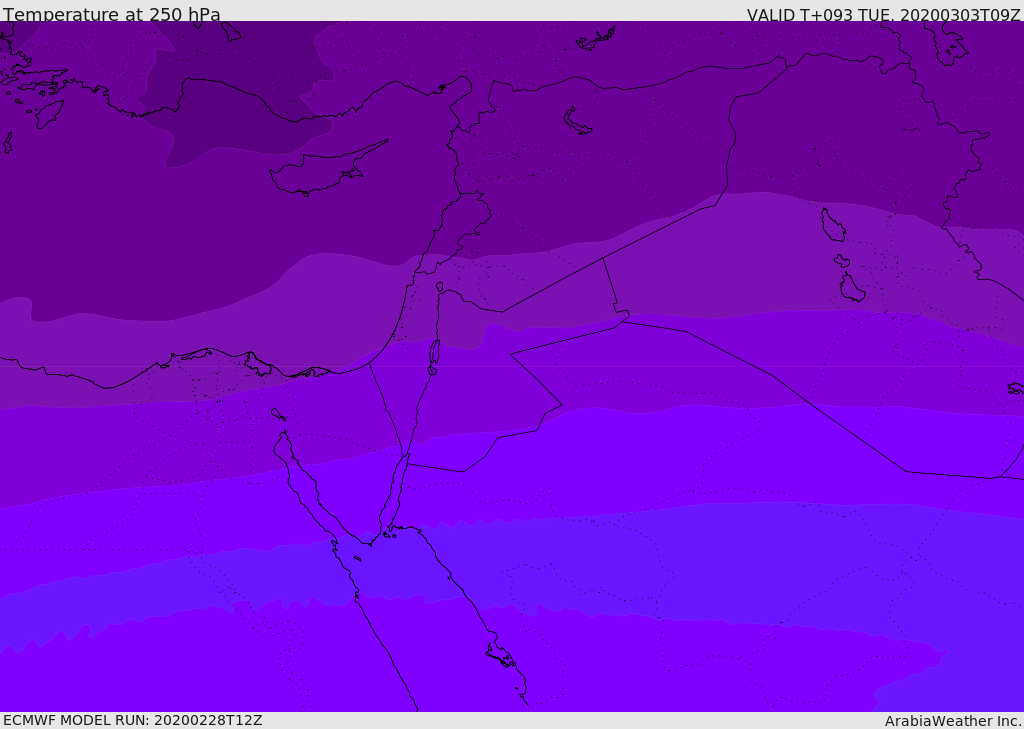Click the 'ArabiaWeather Inc.' credit text
This screenshot has height=729, width=1024.
pos(953,721)
